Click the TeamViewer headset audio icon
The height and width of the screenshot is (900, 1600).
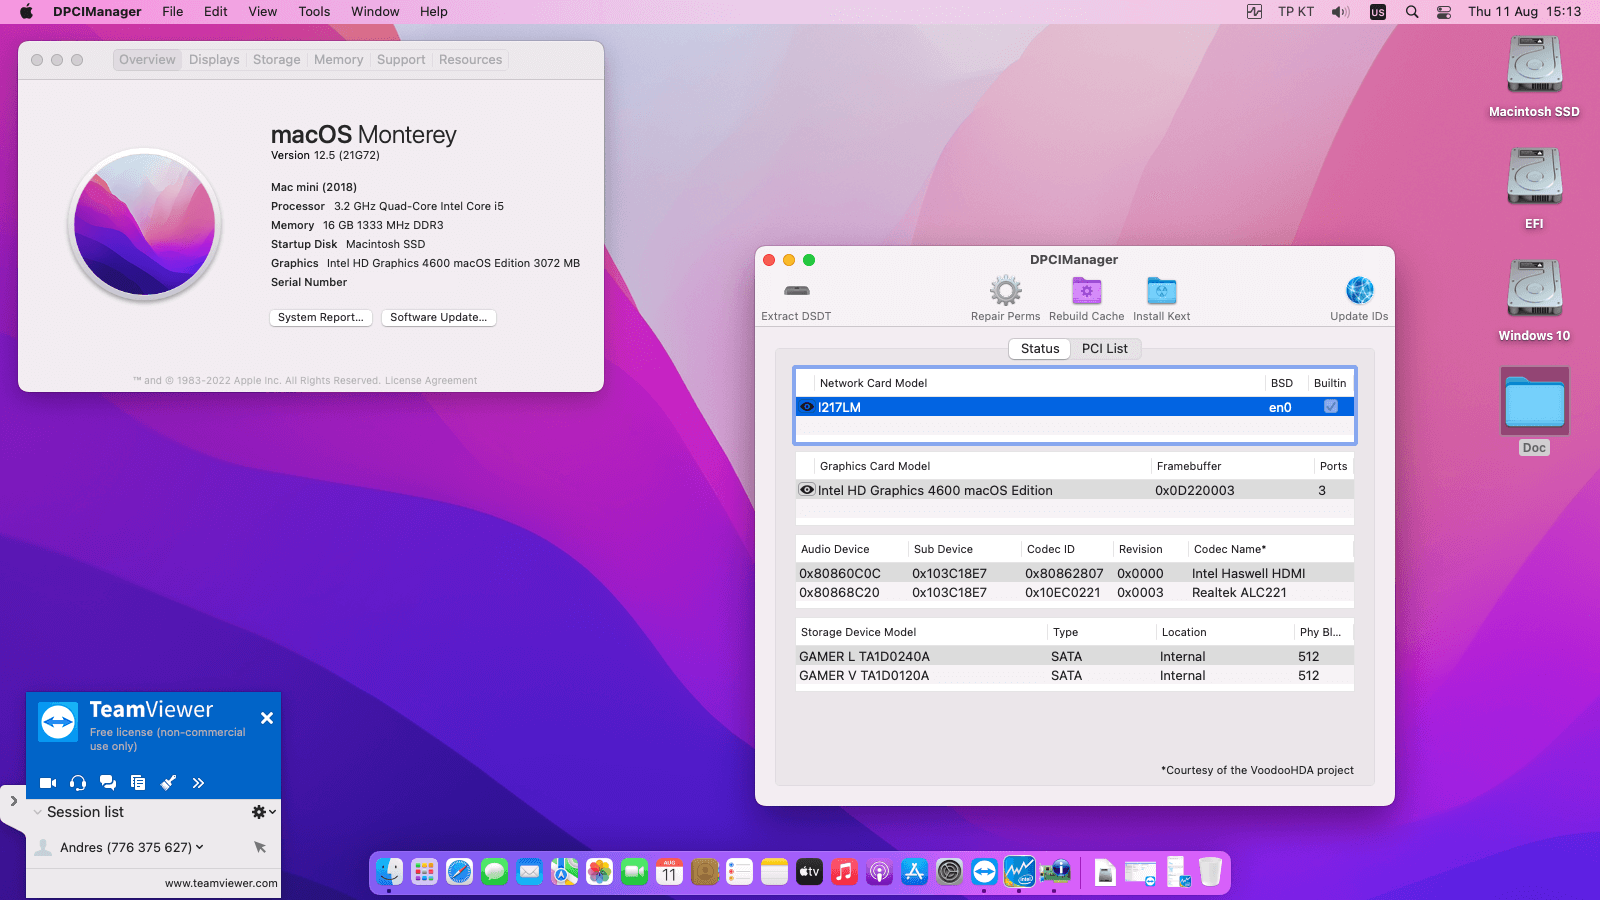(78, 783)
